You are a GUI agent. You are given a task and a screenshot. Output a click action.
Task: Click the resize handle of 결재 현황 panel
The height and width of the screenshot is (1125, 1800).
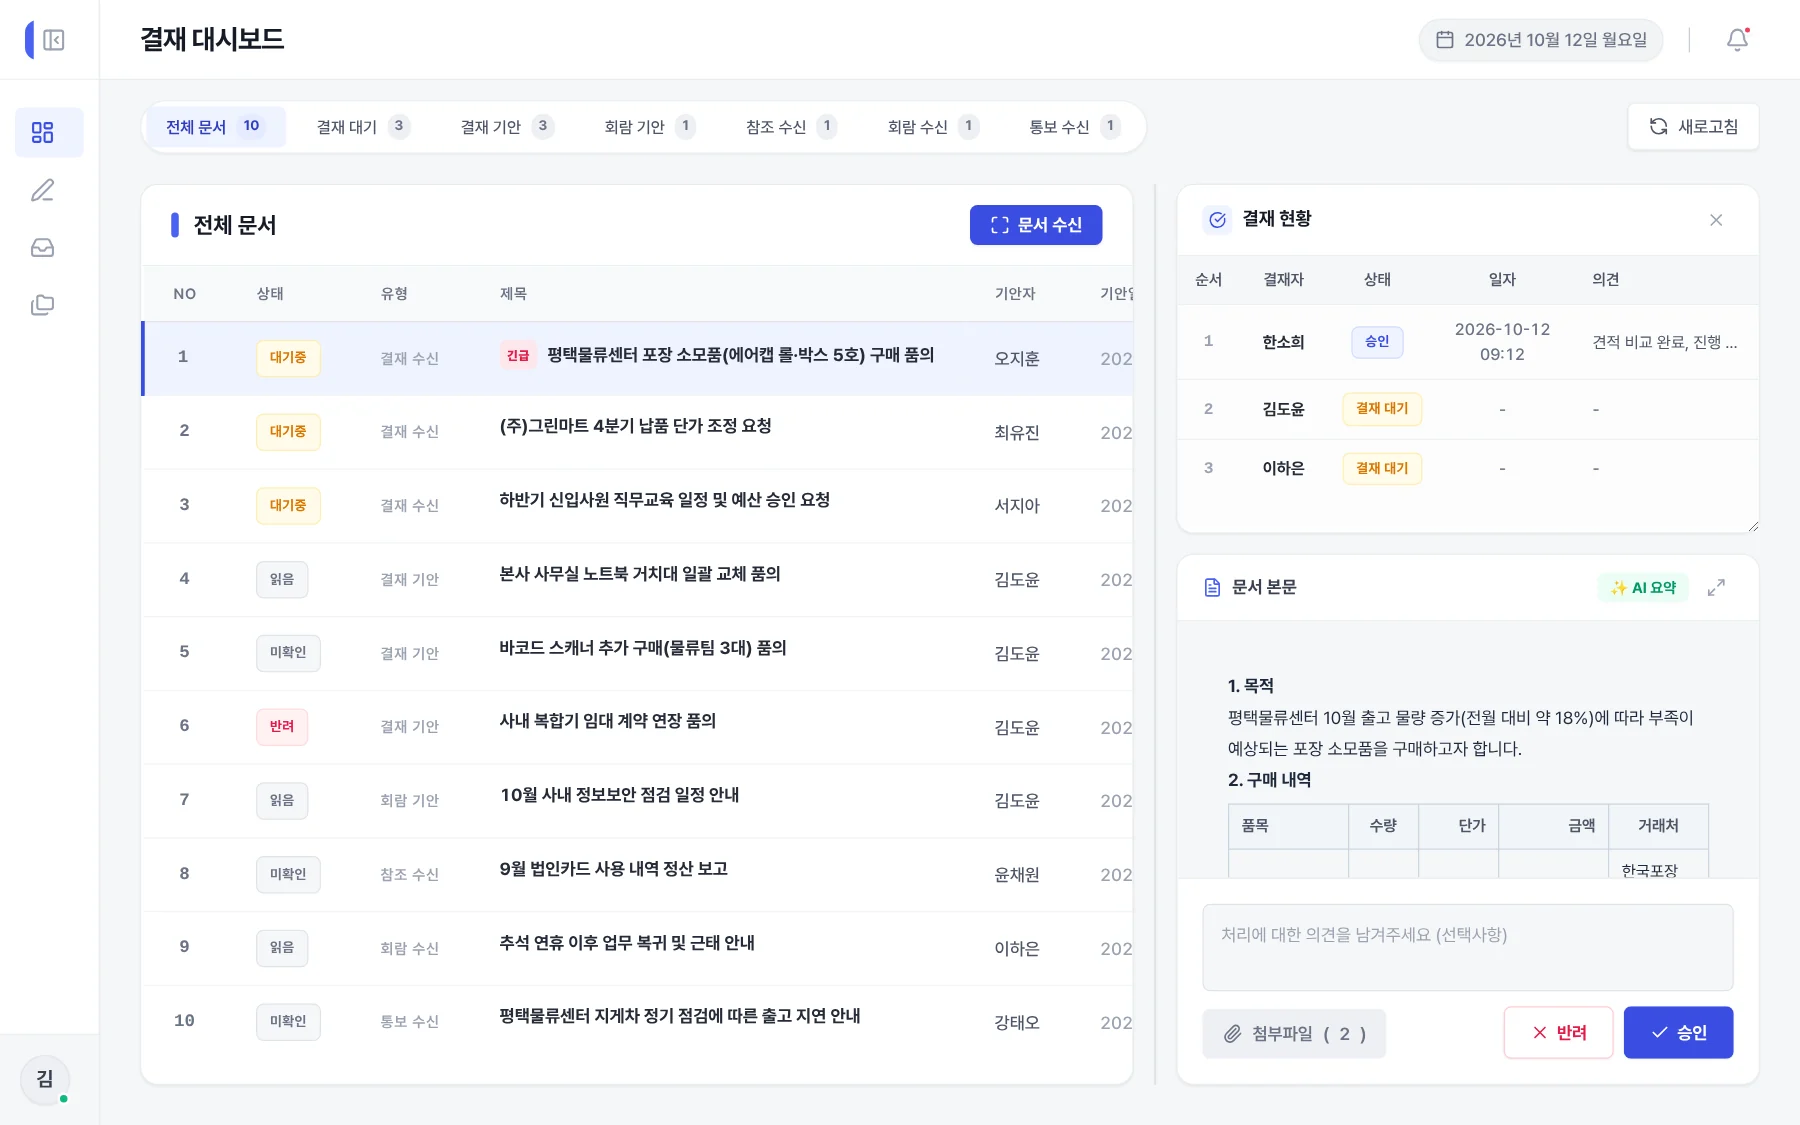pos(1753,527)
